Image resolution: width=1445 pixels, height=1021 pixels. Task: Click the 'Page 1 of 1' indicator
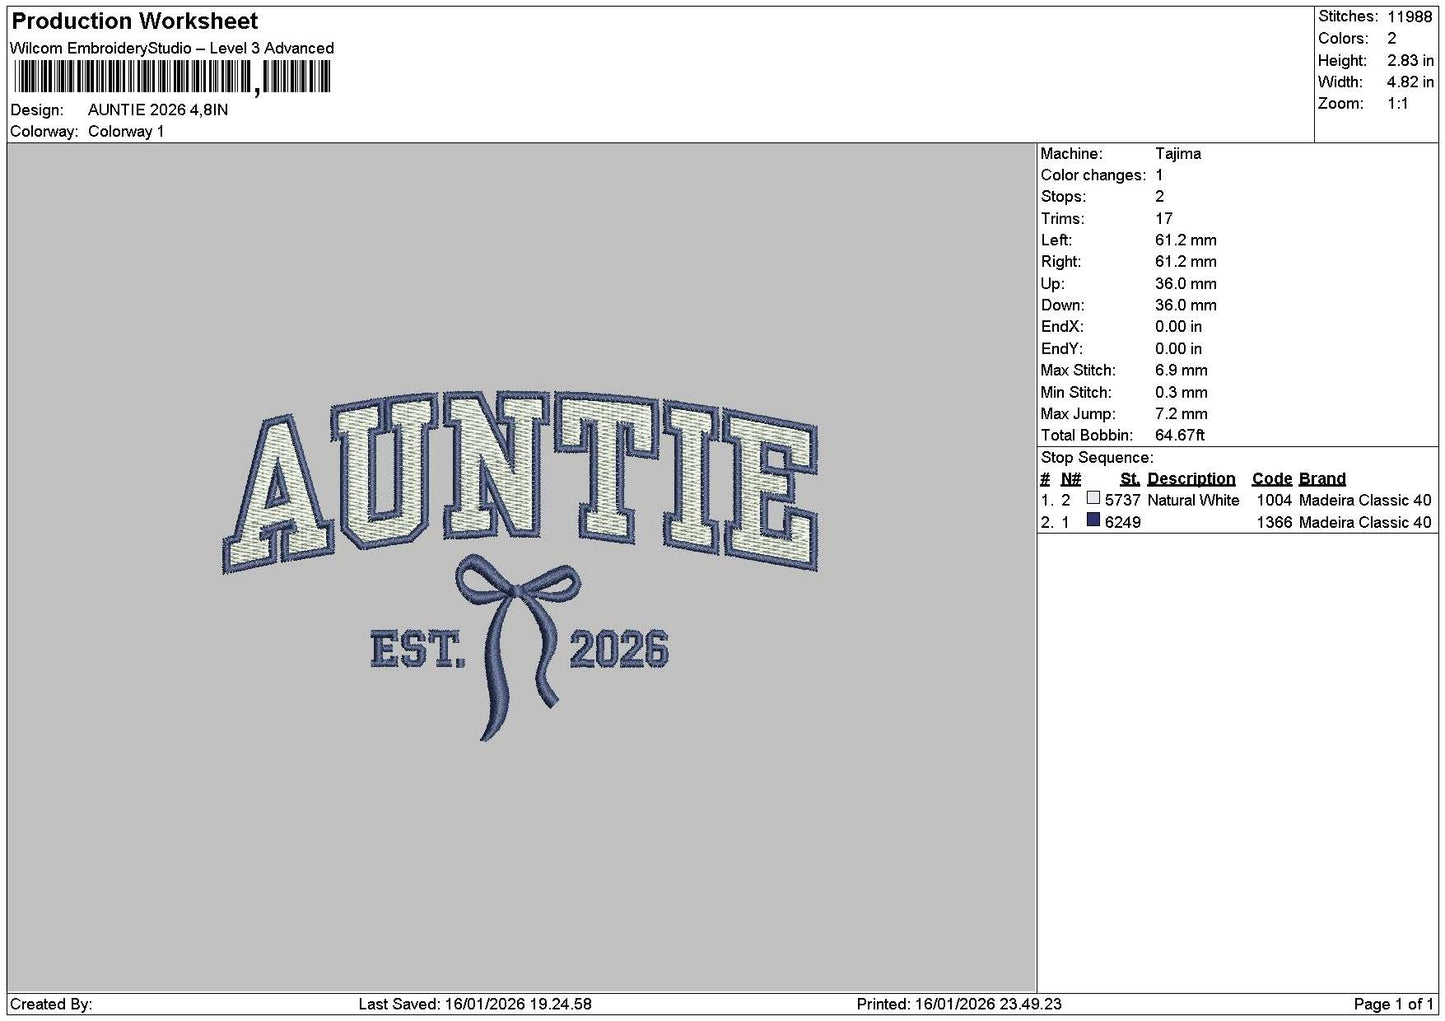point(1393,1004)
